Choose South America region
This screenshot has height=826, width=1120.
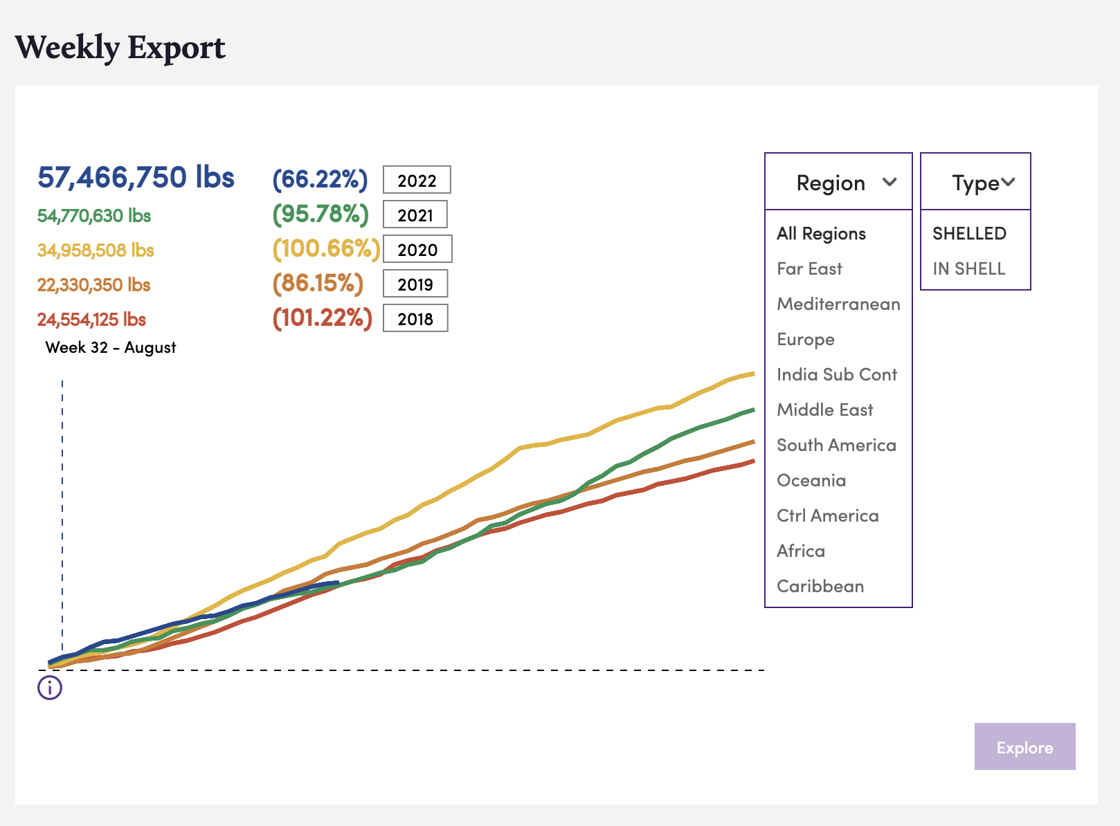pos(836,445)
